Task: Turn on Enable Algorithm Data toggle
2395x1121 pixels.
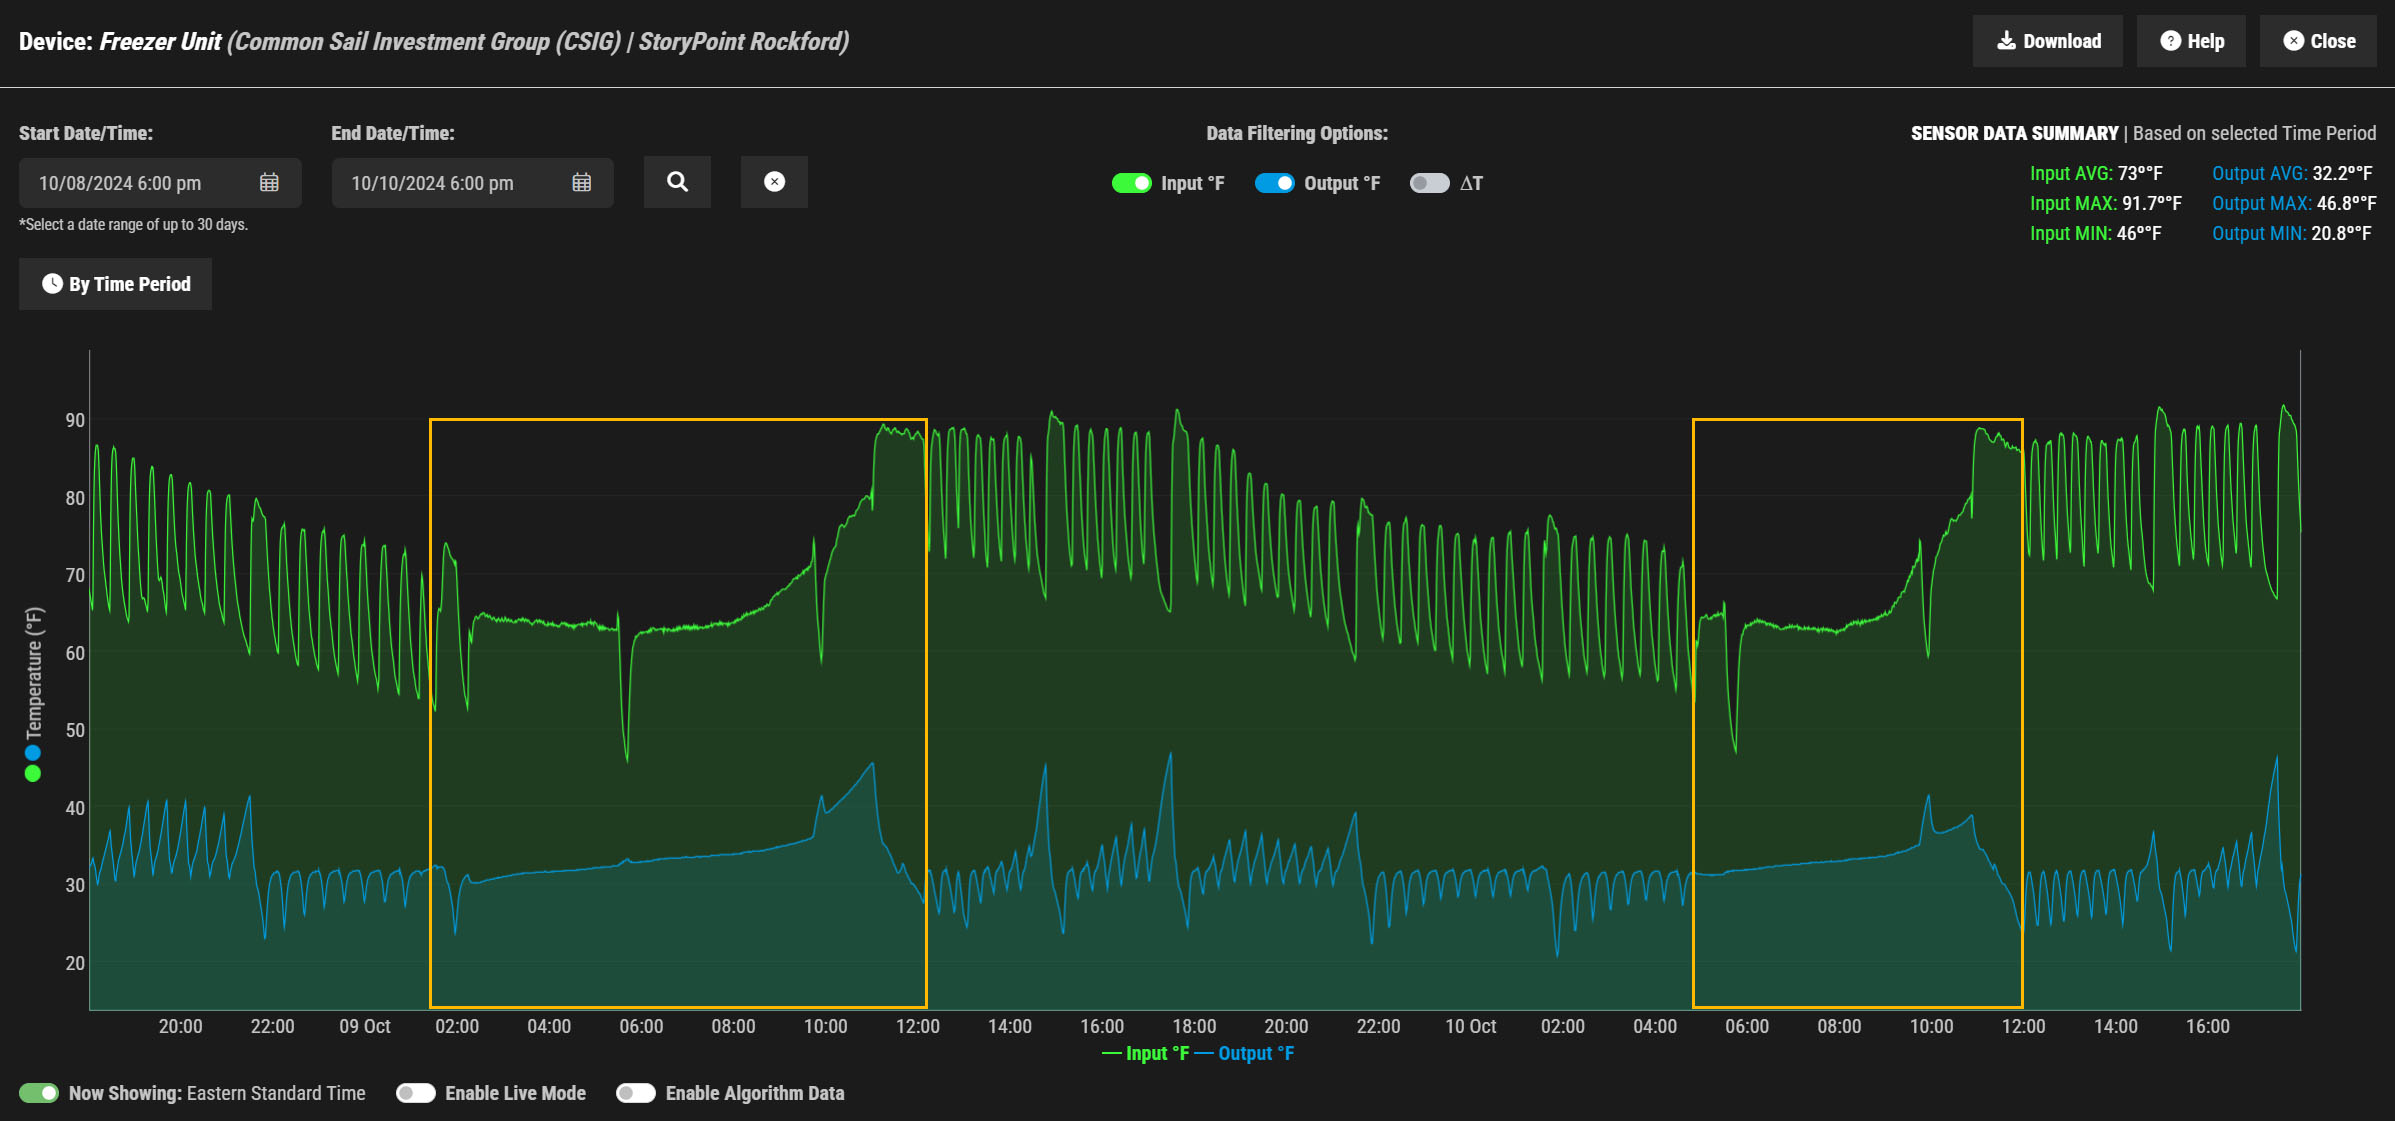Action: point(635,1093)
